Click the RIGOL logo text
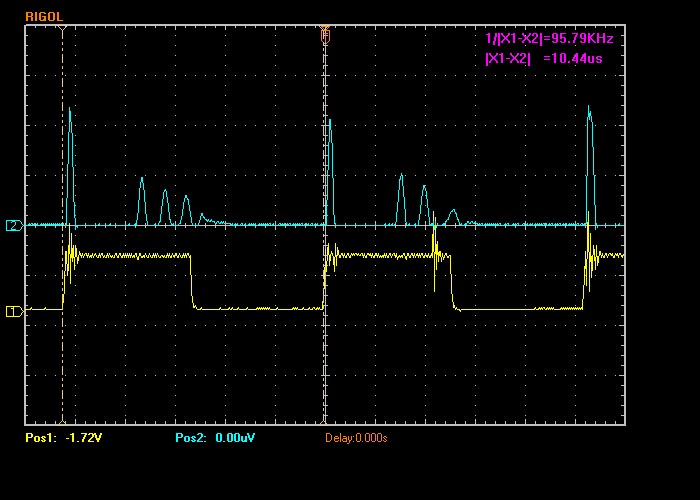Screen dimensions: 700x500 click(44, 17)
